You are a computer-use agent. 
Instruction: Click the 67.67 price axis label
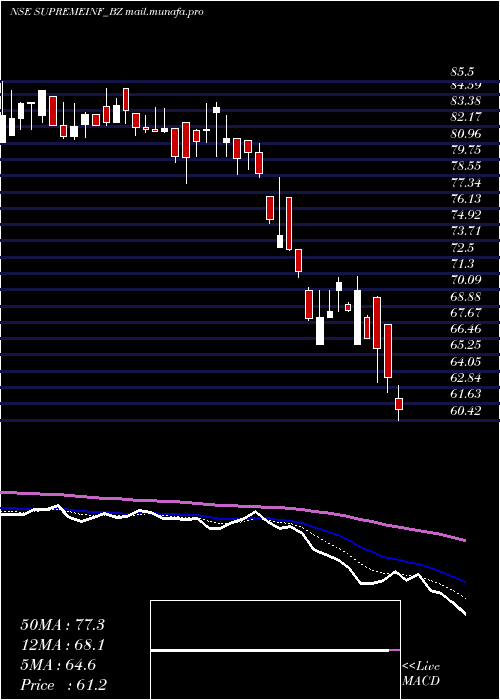pos(466,312)
